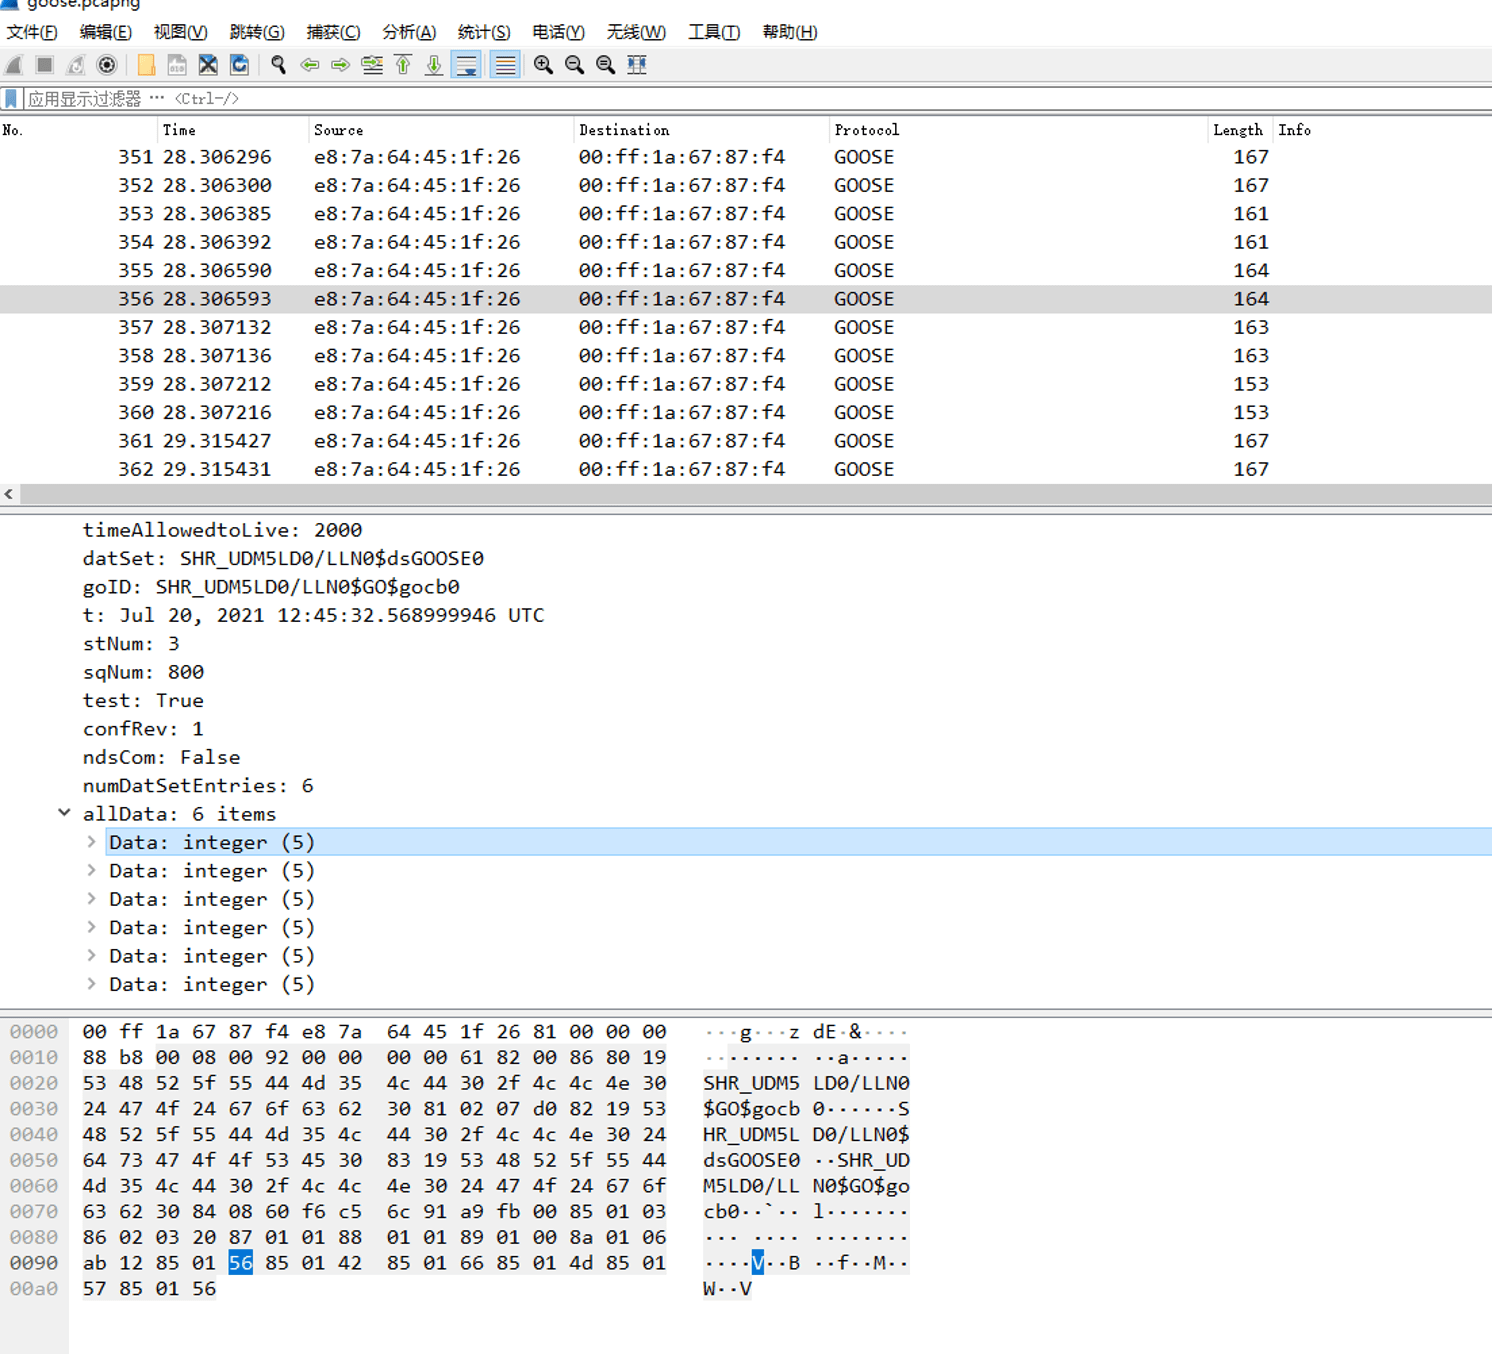The height and width of the screenshot is (1354, 1492).
Task: Toggle auto-scroll during live capture
Action: click(x=466, y=65)
